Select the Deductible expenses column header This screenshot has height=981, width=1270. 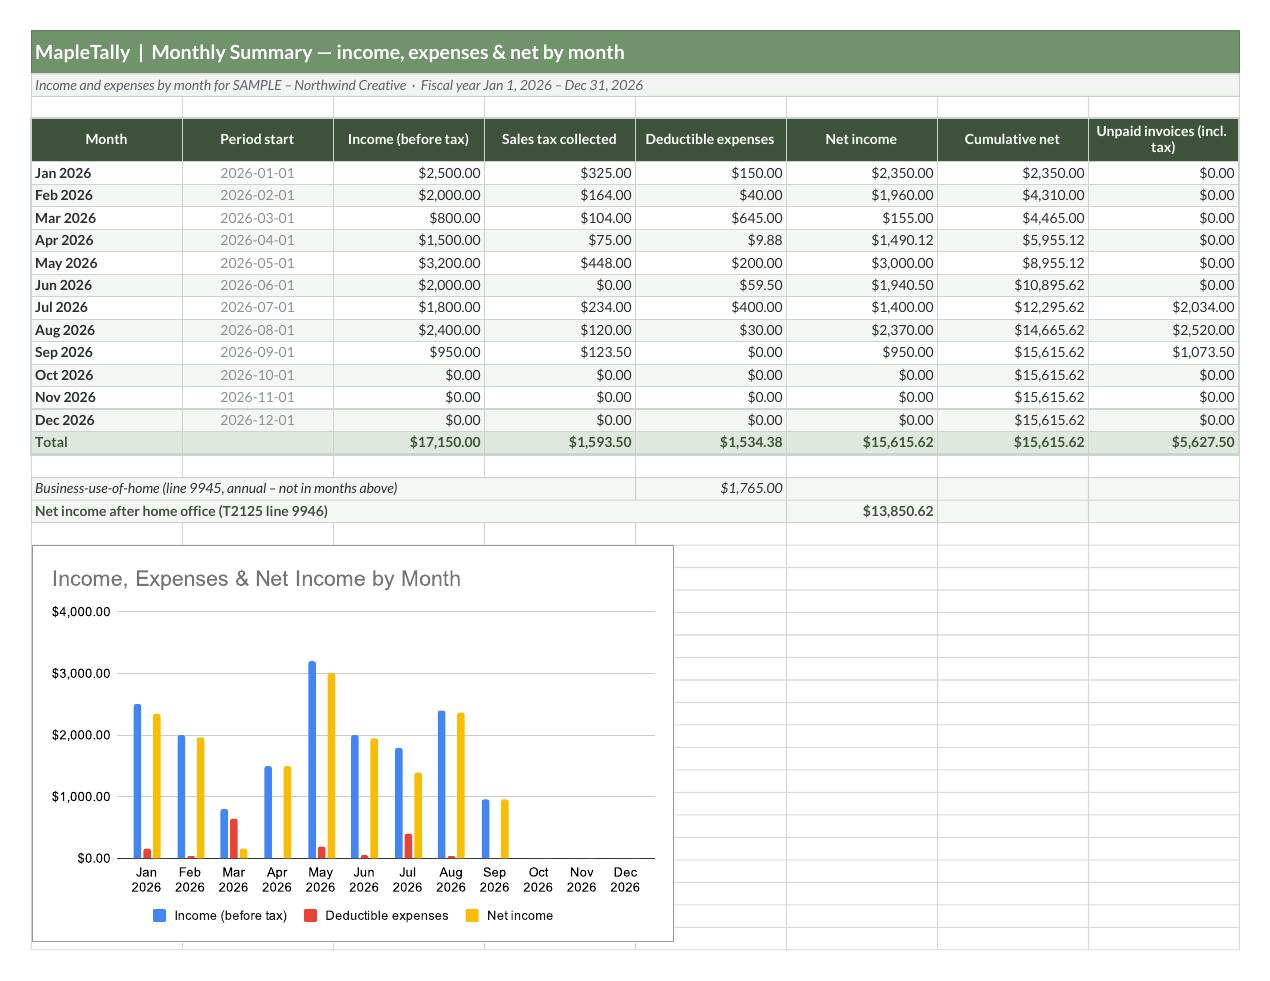pyautogui.click(x=711, y=139)
